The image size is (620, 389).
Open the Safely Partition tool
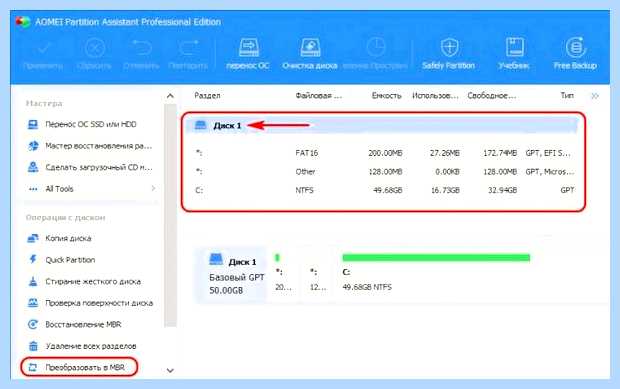tap(448, 54)
